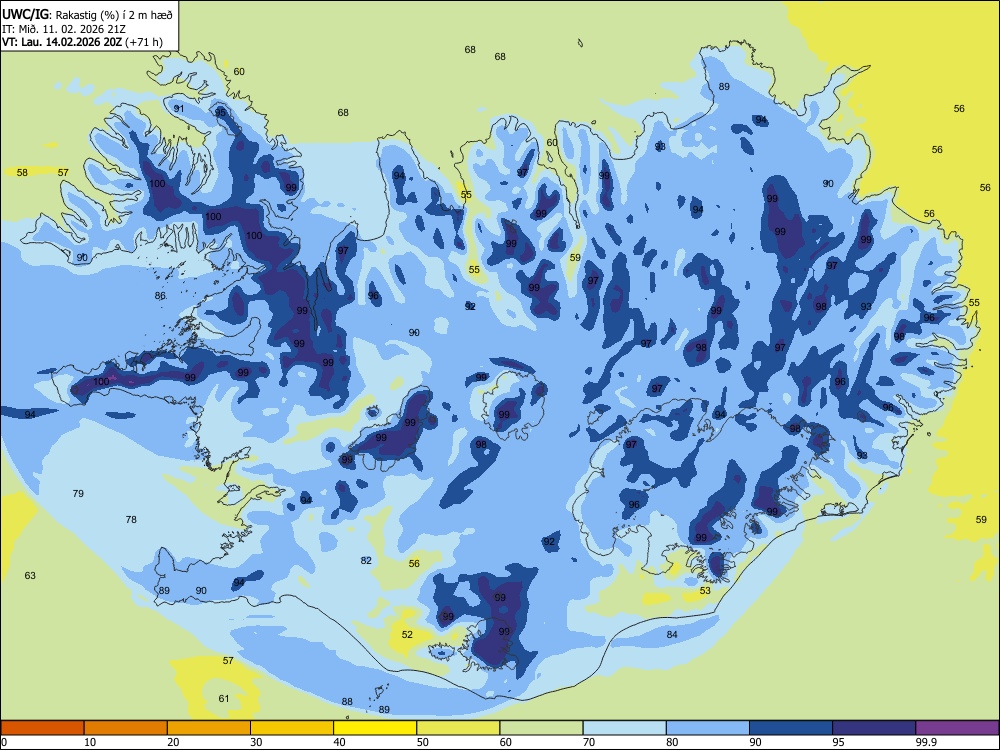Click the humidity value '82' on the map

[366, 561]
